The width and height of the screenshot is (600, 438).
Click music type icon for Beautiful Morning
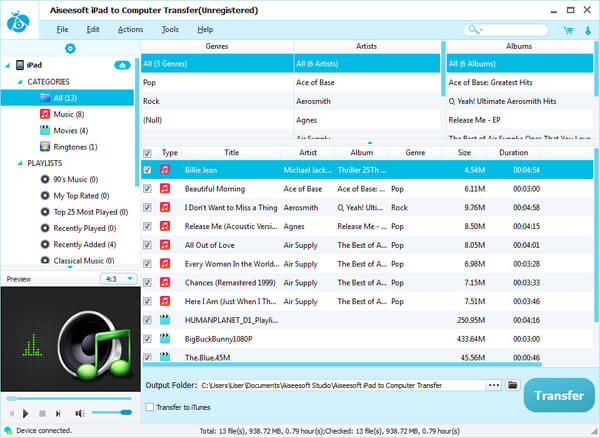[x=165, y=188]
